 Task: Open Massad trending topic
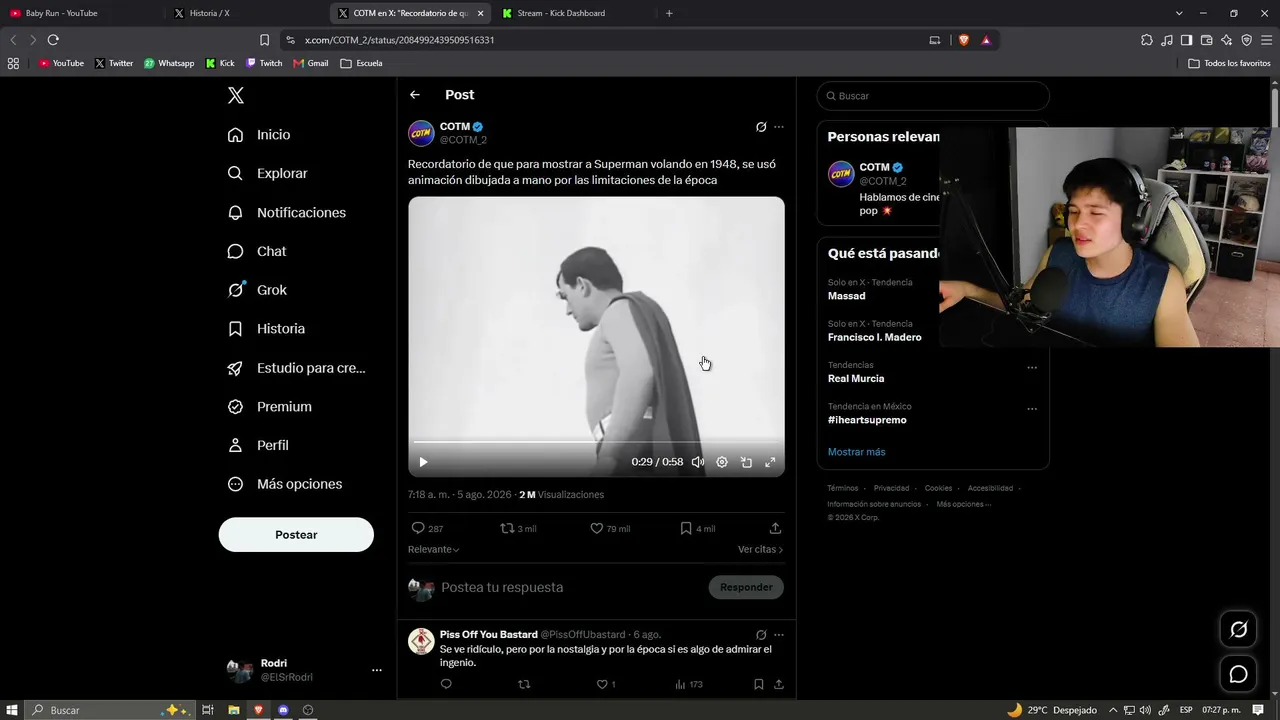click(x=846, y=296)
